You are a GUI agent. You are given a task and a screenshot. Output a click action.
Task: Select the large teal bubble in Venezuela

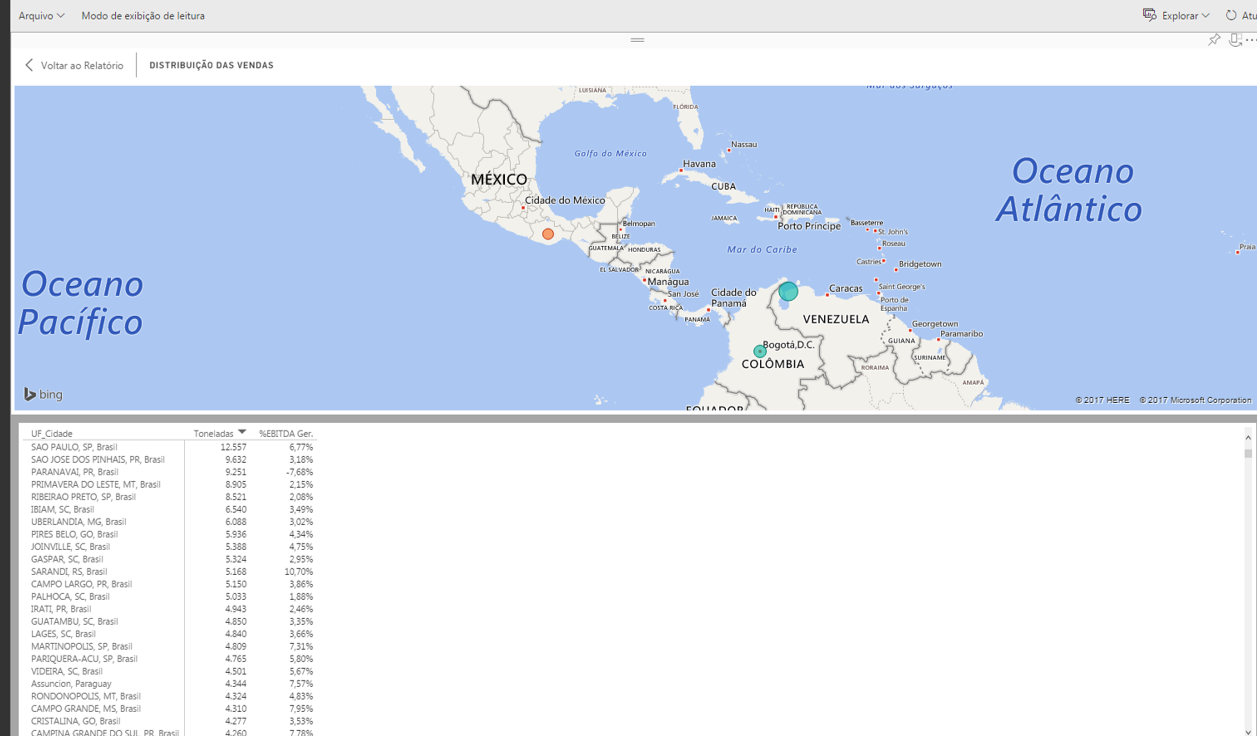click(x=788, y=291)
